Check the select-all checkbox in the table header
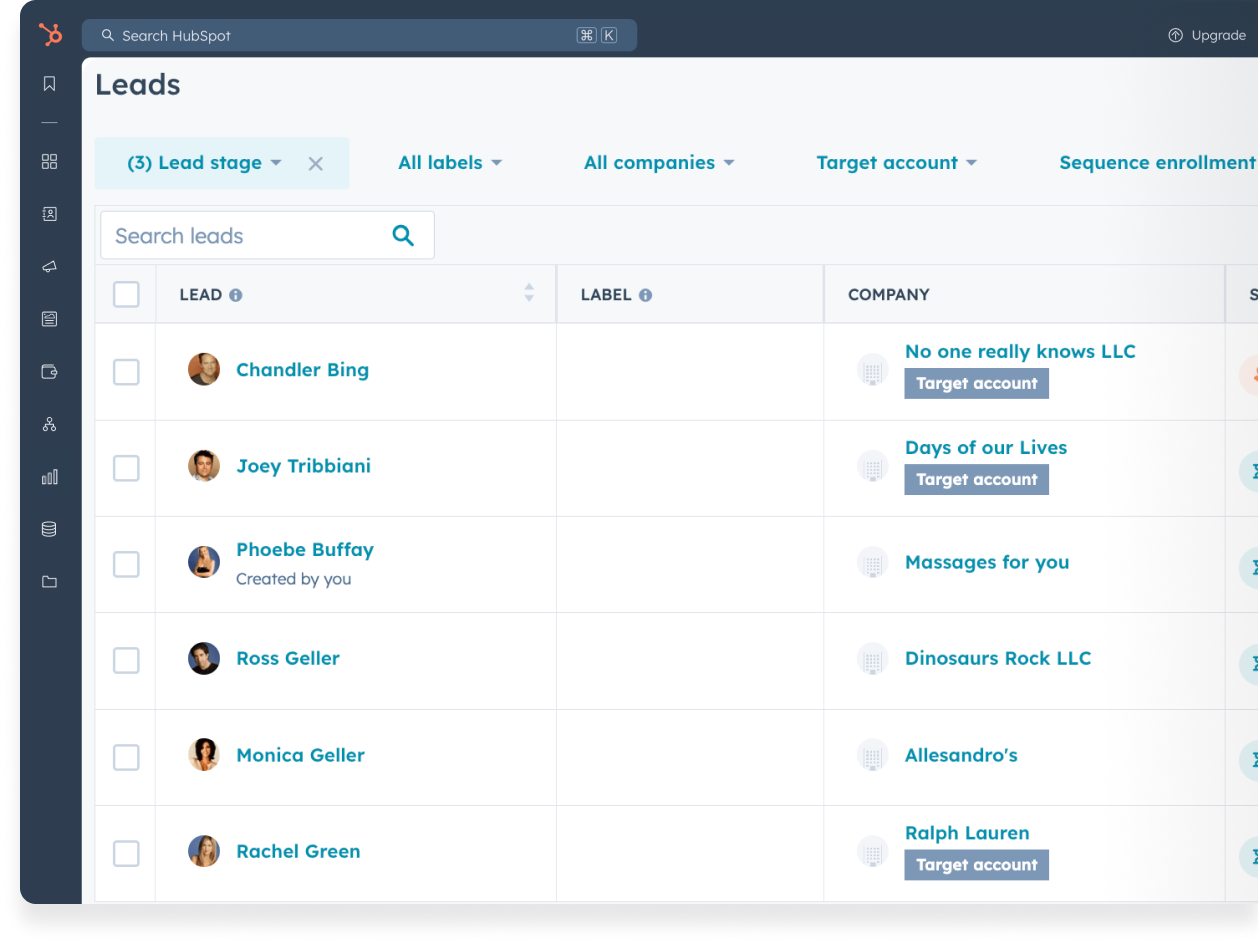The image size is (1258, 944). 125,294
